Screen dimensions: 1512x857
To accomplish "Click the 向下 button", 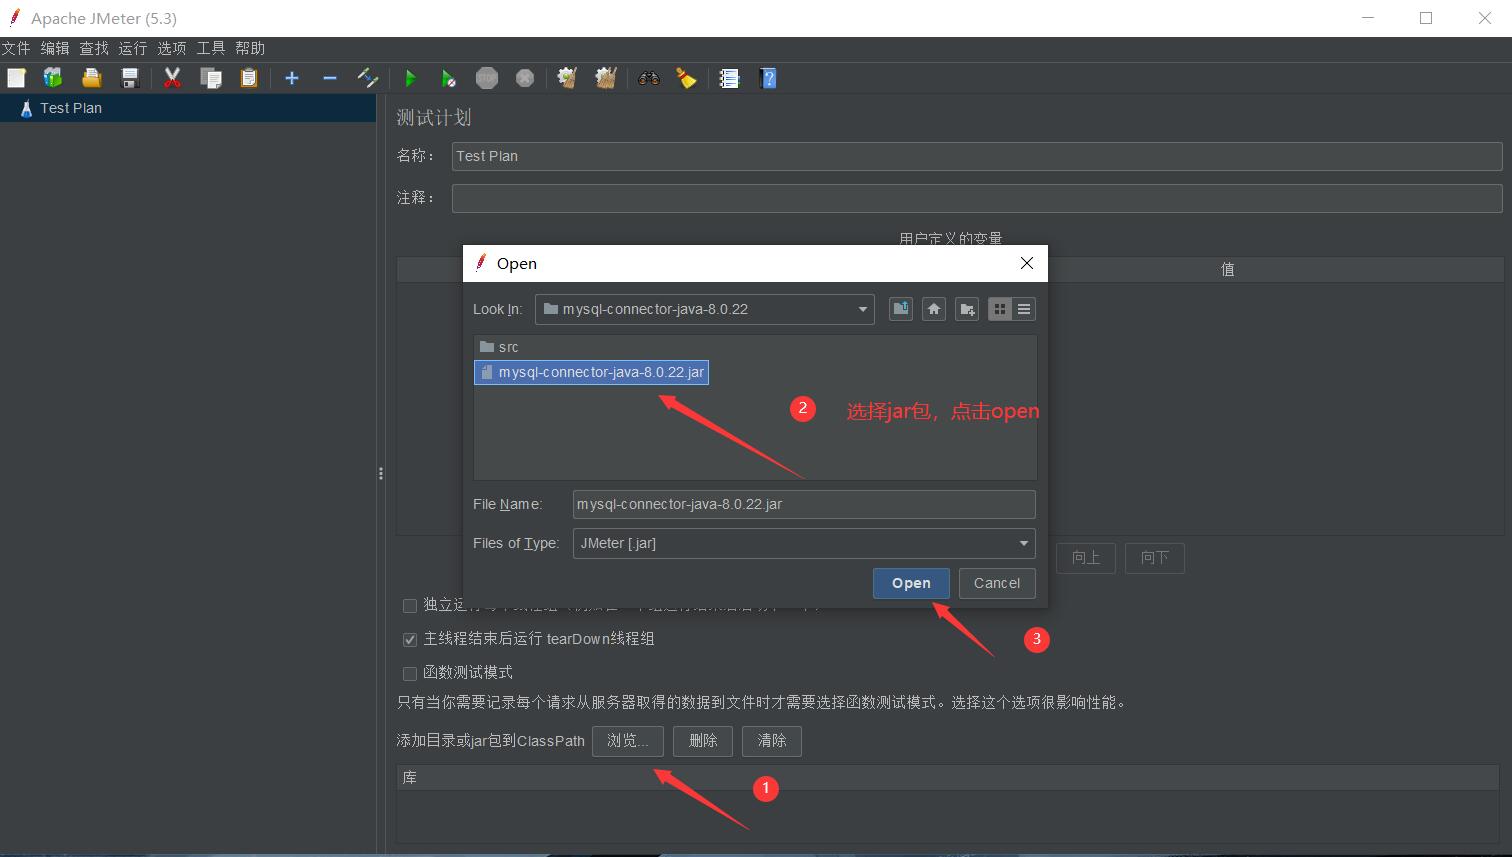I will pos(1155,558).
